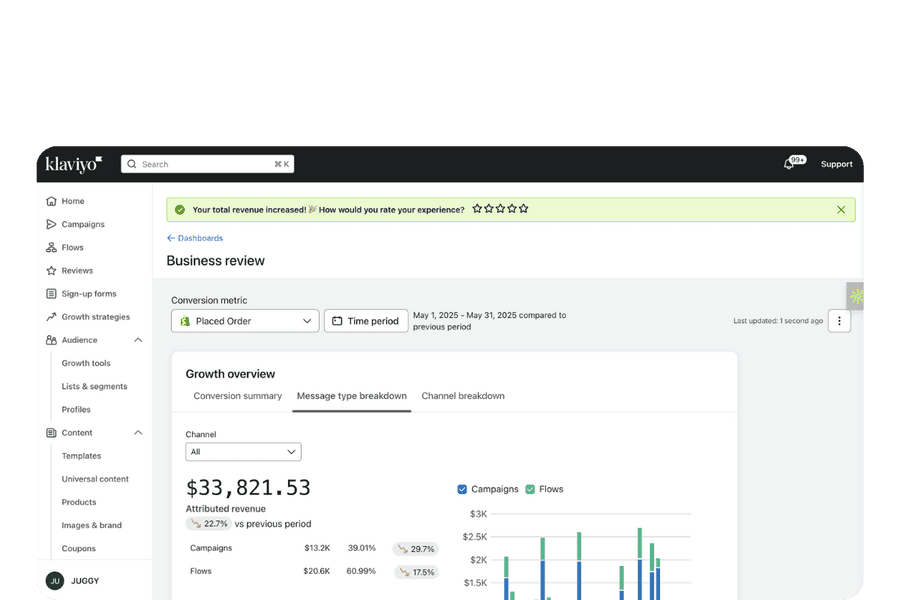The width and height of the screenshot is (900, 600).
Task: Click the Campaigns $13.2K value
Action: [x=317, y=548]
